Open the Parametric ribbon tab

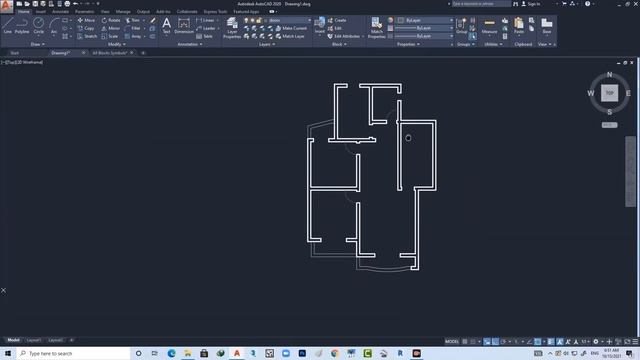(84, 11)
